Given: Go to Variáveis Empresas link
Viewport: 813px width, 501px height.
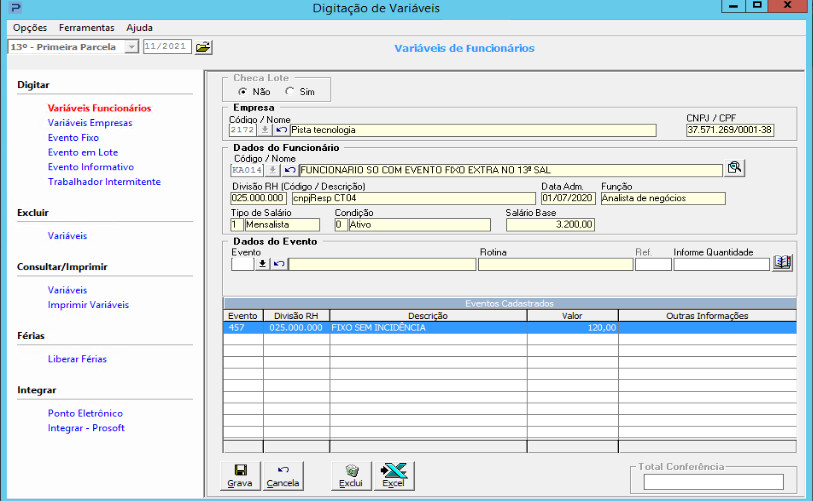Looking at the screenshot, I should [89, 122].
